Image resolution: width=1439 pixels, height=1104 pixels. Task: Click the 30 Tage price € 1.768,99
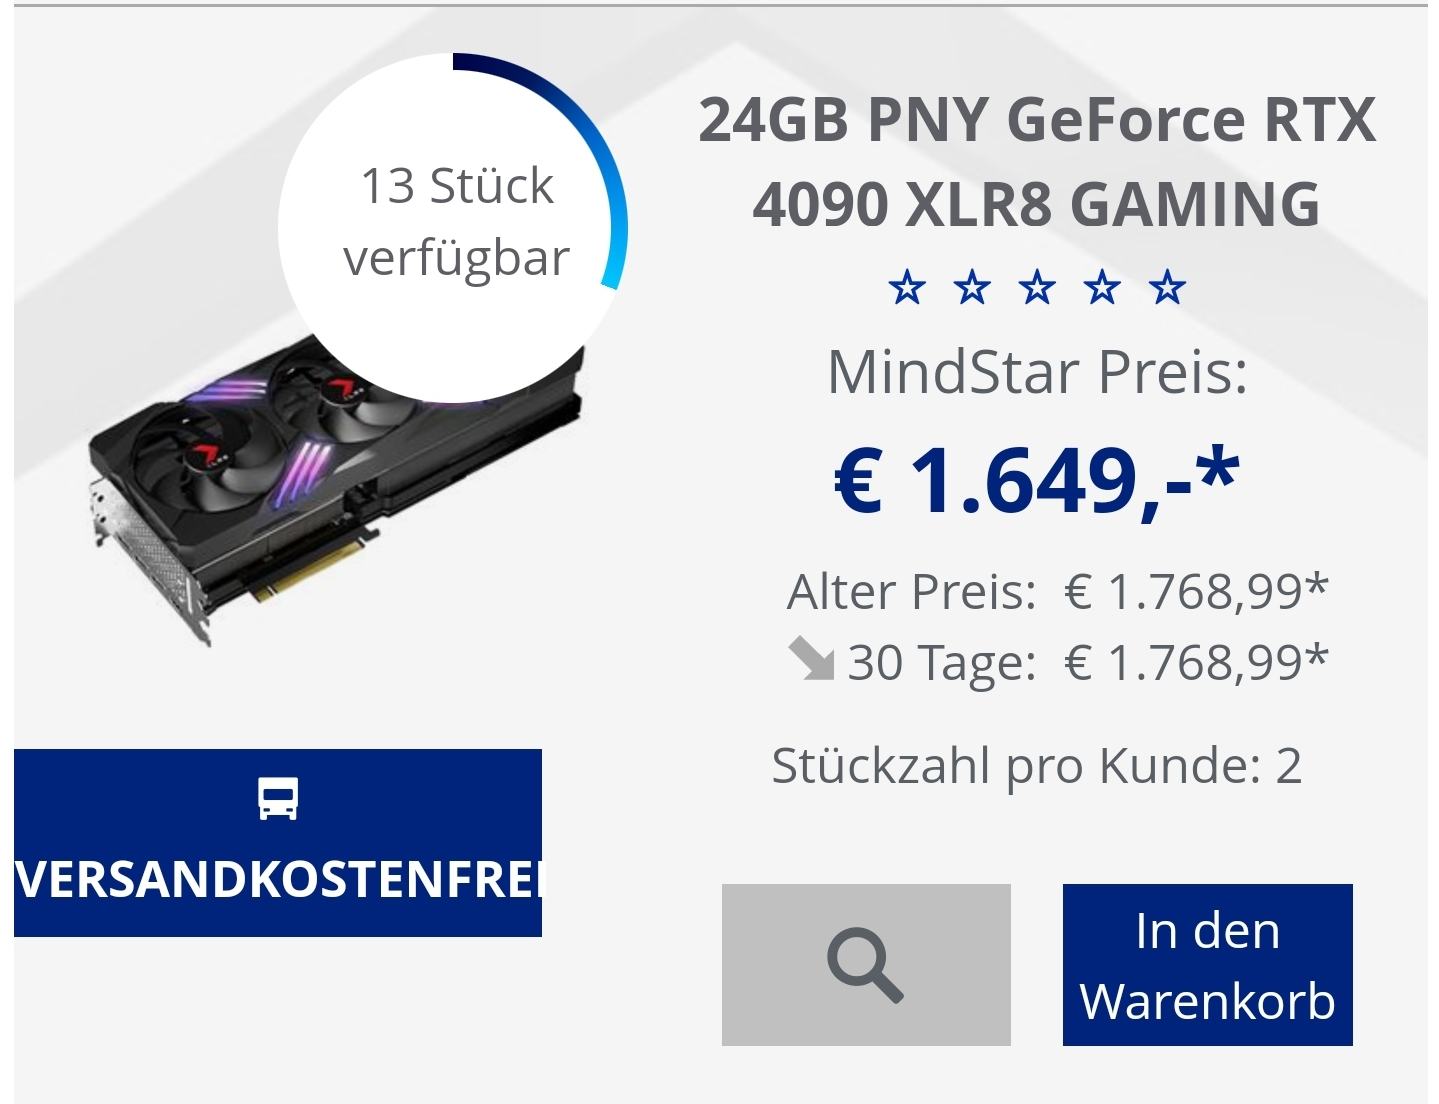click(x=1196, y=661)
